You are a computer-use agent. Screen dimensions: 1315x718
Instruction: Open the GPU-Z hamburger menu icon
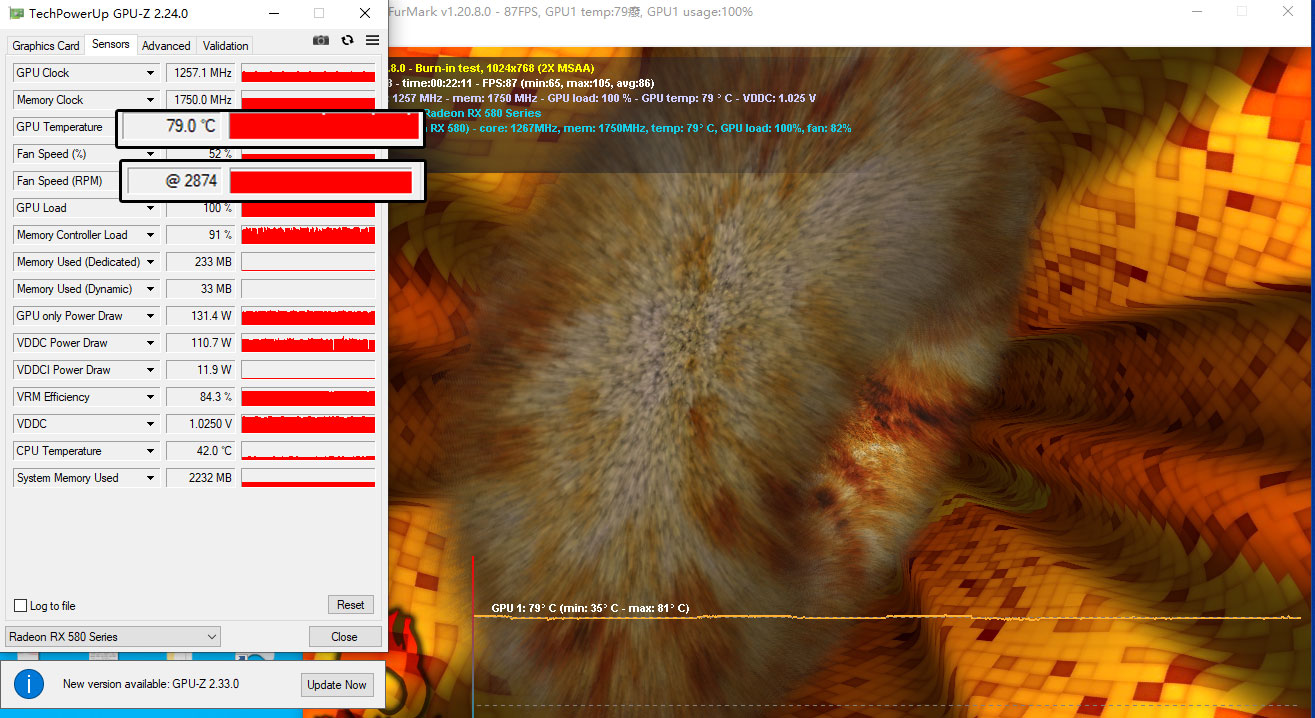[372, 40]
